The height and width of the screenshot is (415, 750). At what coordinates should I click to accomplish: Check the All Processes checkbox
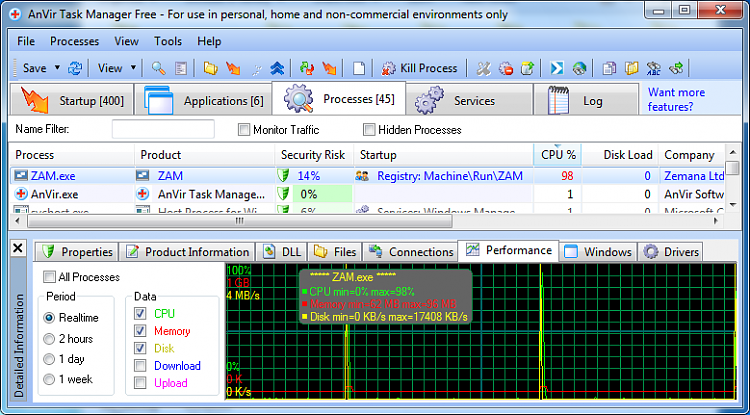pyautogui.click(x=49, y=277)
